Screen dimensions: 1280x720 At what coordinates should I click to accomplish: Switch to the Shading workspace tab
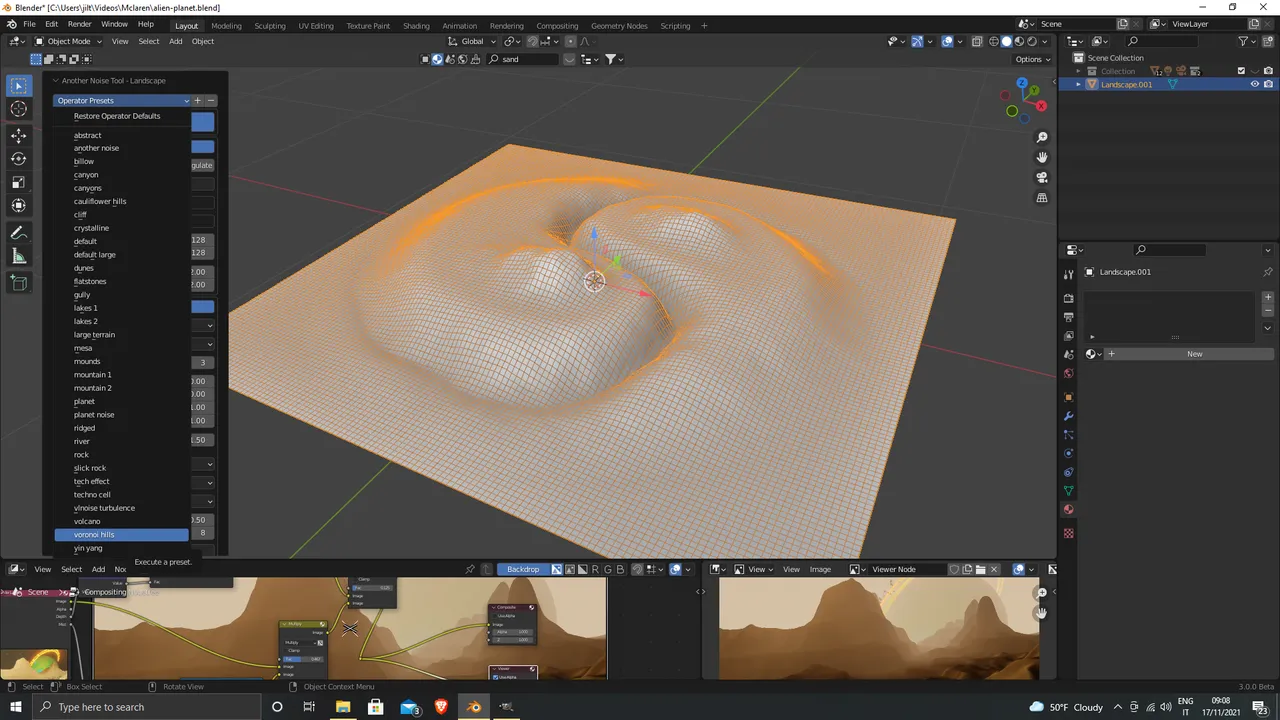coord(416,25)
